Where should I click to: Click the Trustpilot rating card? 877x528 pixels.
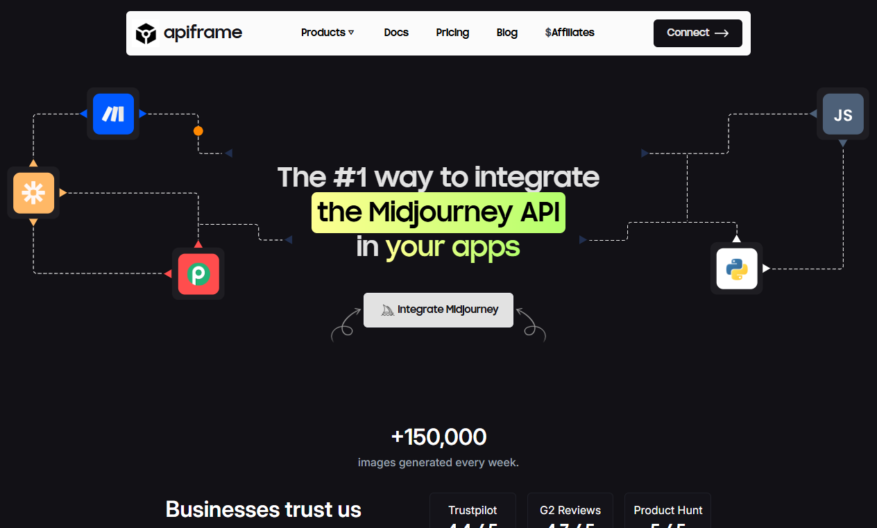[x=473, y=511]
